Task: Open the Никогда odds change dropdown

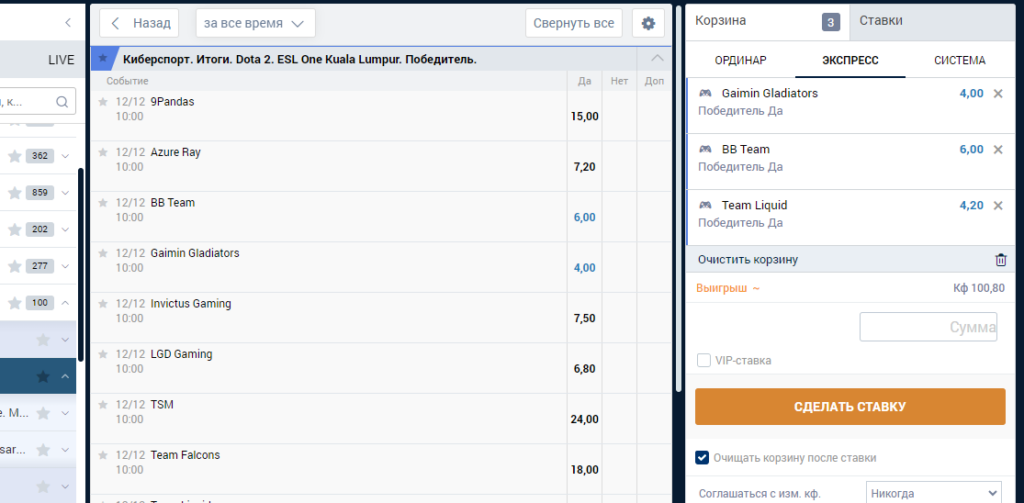Action: pyautogui.click(x=933, y=493)
